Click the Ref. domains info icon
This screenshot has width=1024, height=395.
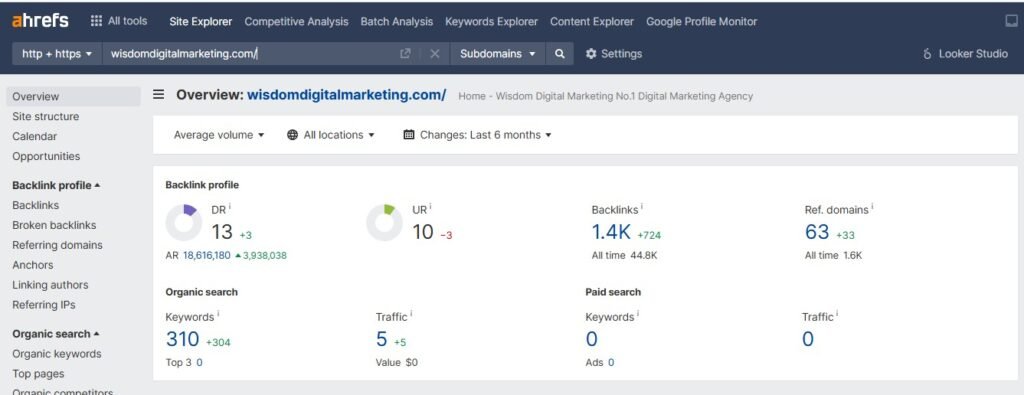click(x=872, y=206)
